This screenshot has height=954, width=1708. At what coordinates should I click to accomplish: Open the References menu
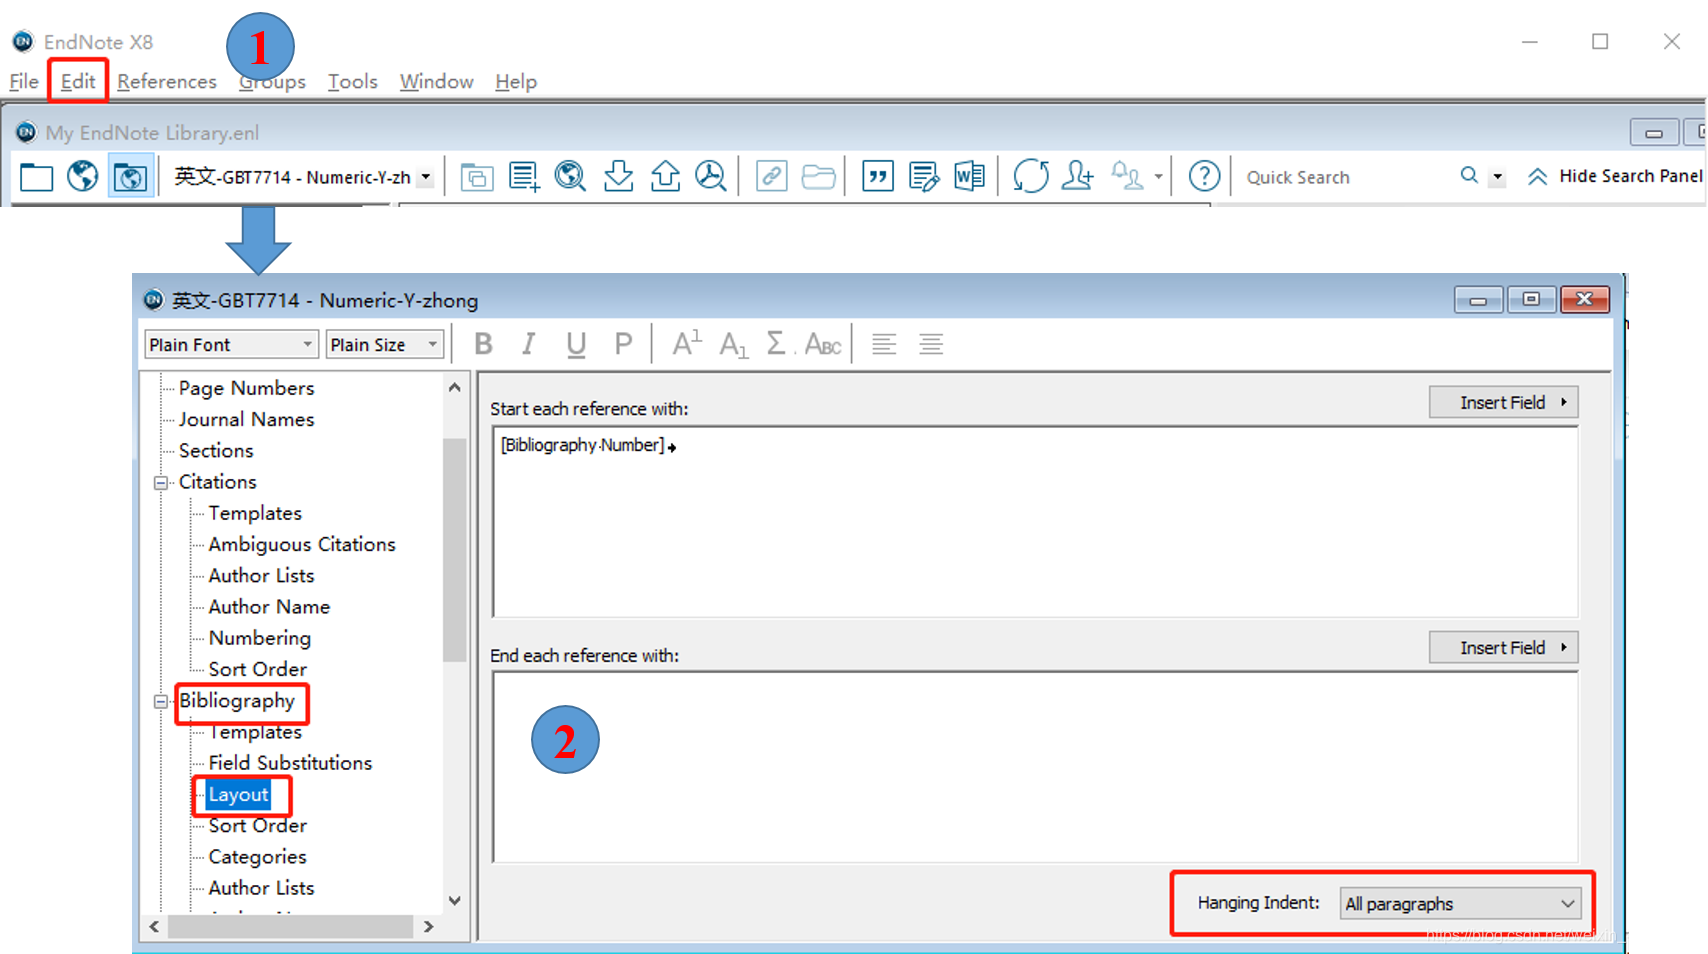pyautogui.click(x=166, y=81)
